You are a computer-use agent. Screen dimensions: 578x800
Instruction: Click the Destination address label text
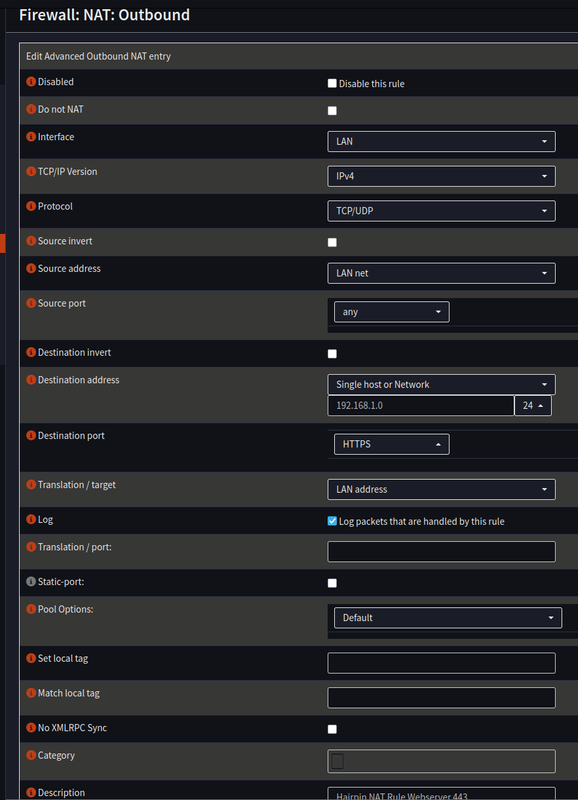(79, 380)
